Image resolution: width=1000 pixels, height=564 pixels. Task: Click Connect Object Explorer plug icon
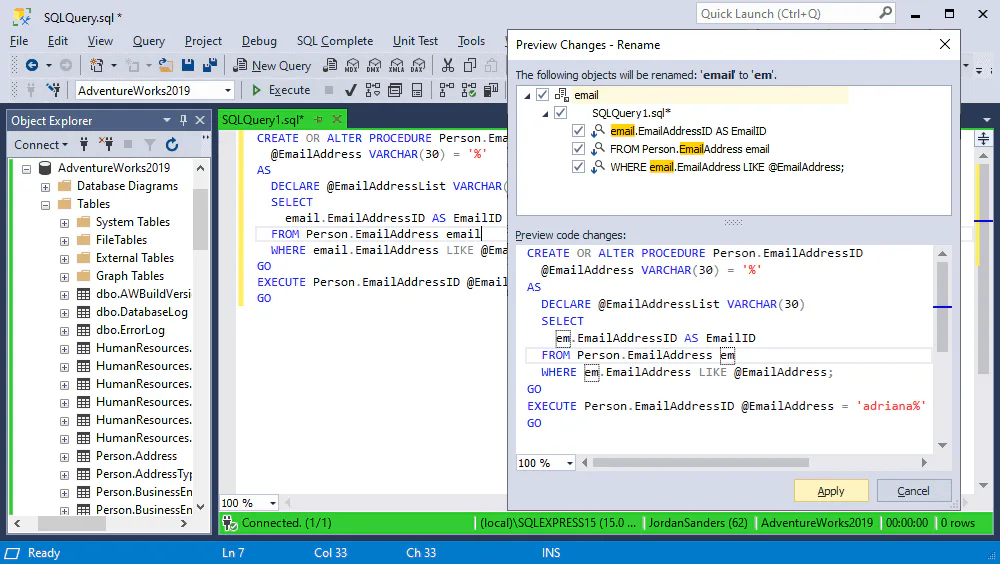pyautogui.click(x=84, y=144)
